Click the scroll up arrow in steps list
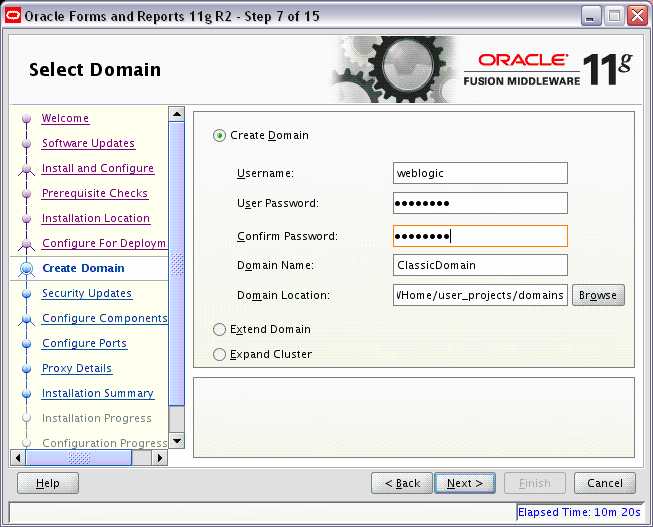Image resolution: width=653 pixels, height=527 pixels. point(177,114)
